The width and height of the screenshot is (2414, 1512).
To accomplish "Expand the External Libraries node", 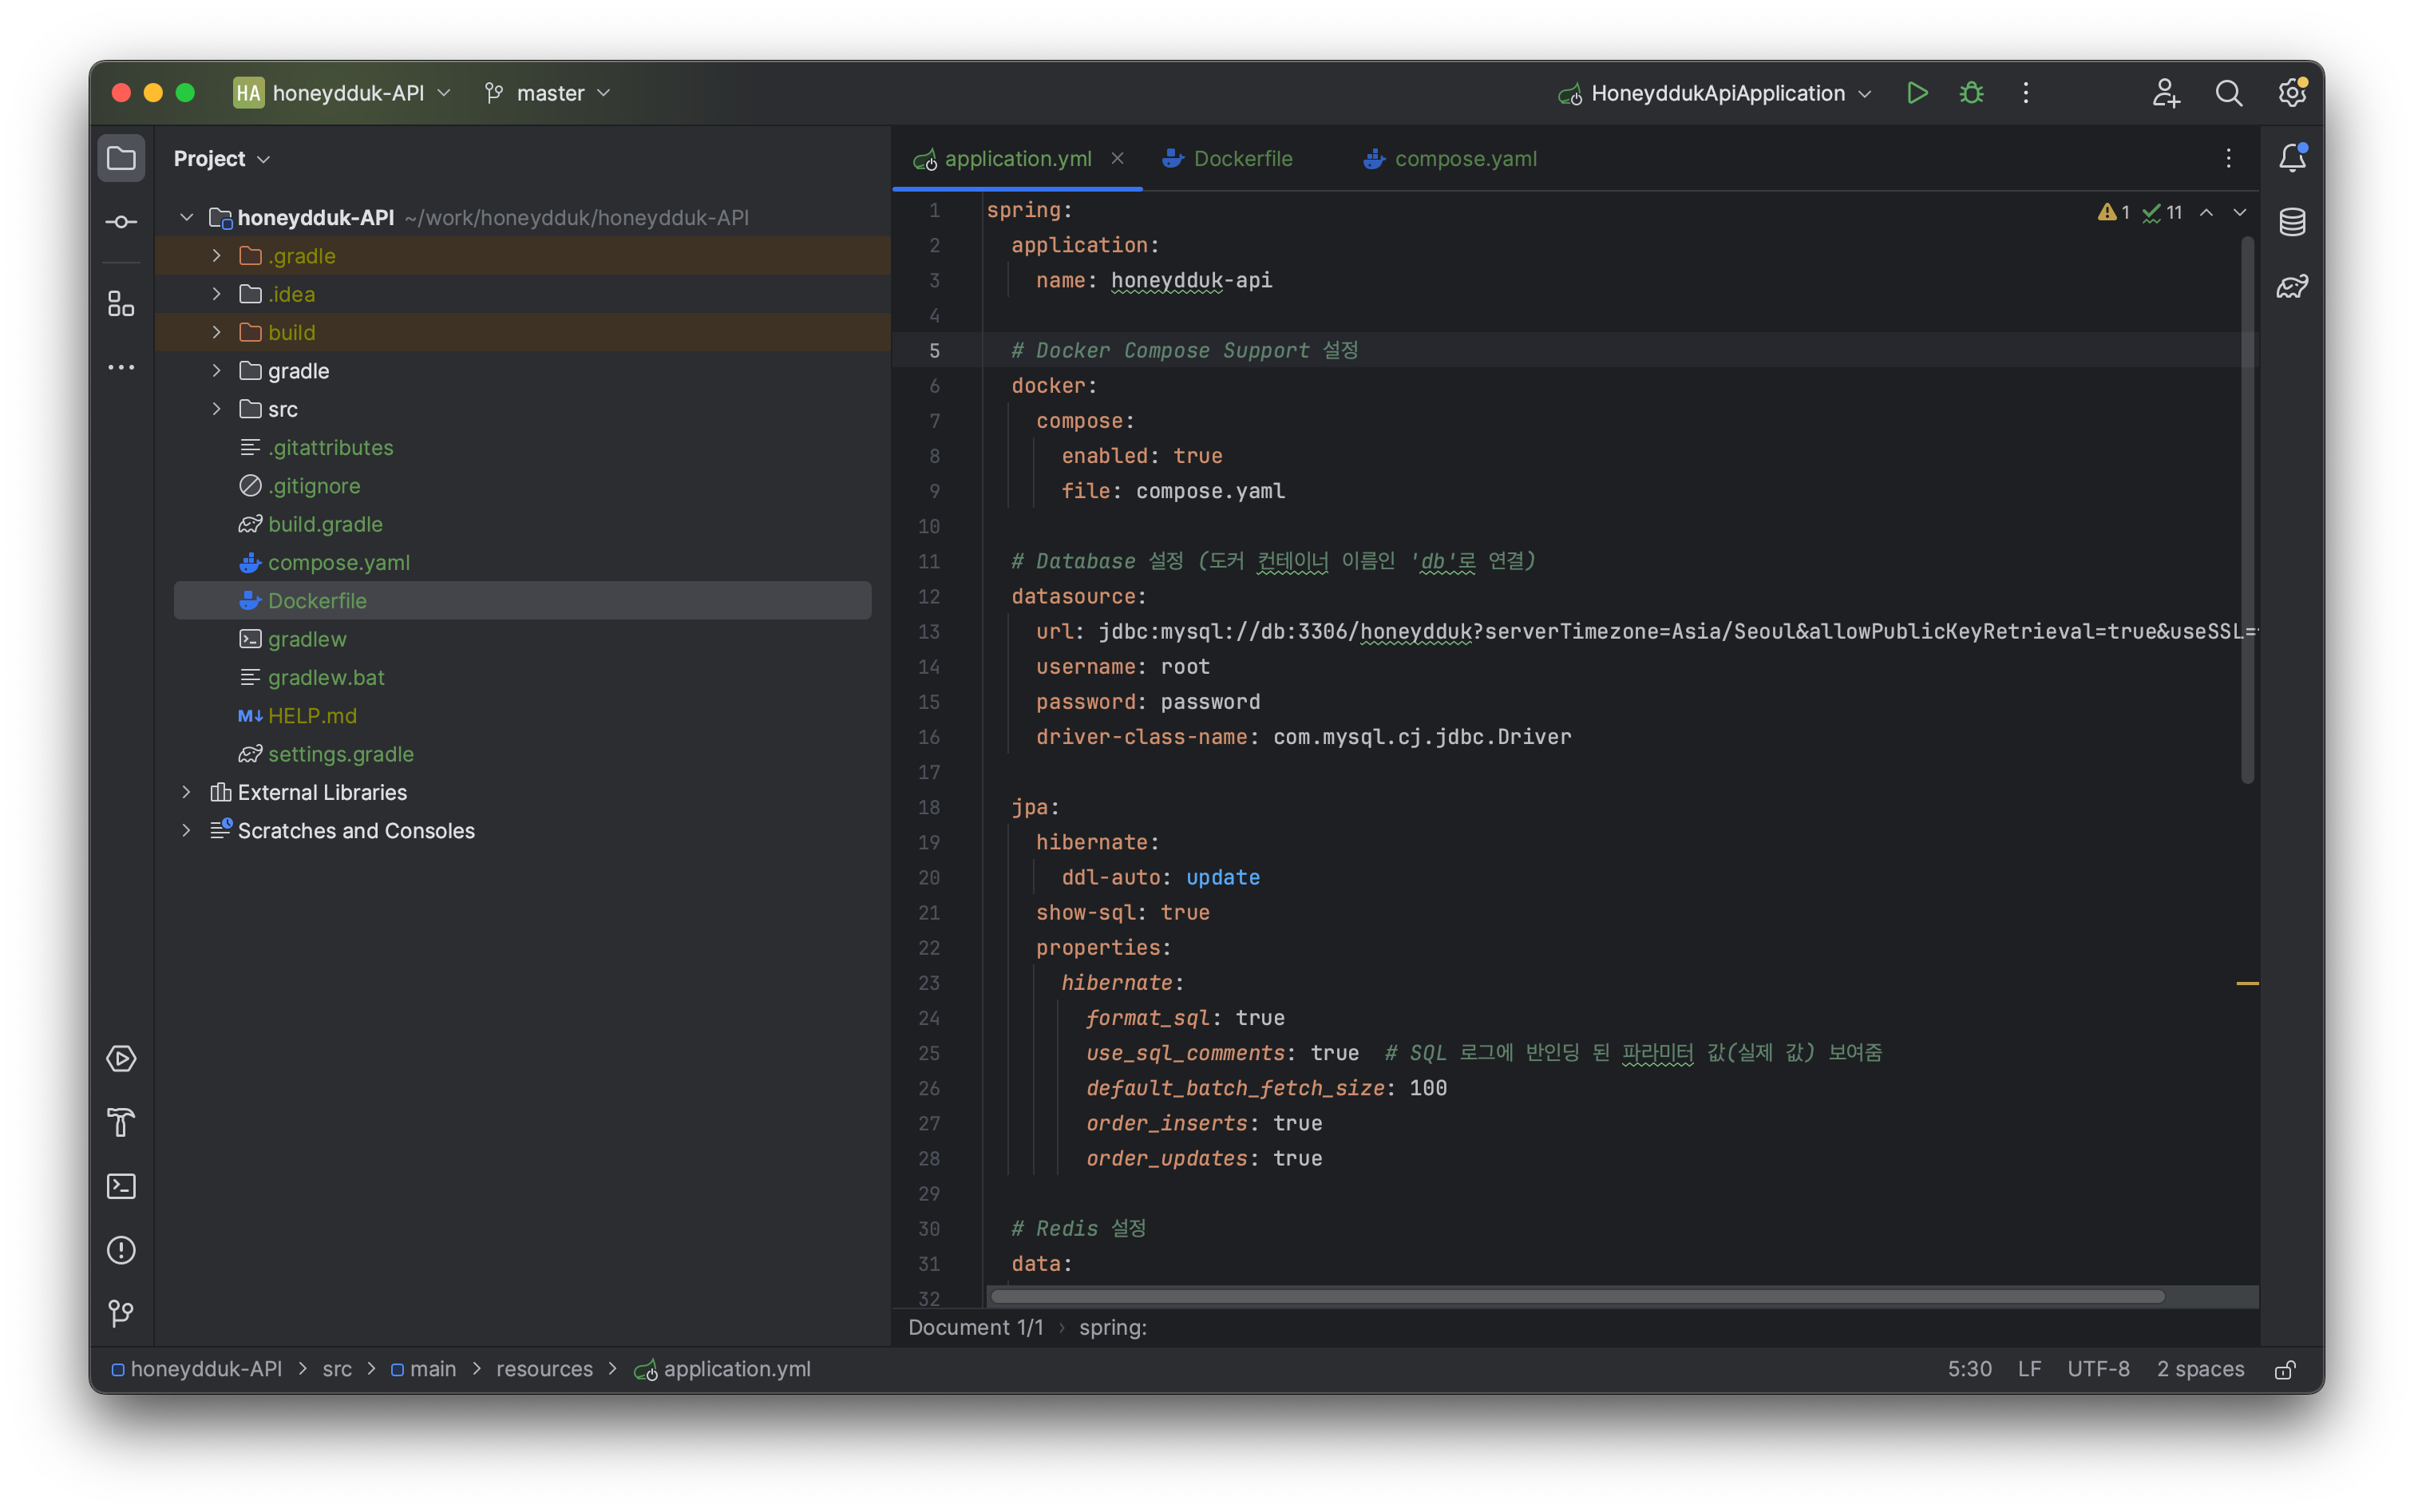I will pos(186,792).
